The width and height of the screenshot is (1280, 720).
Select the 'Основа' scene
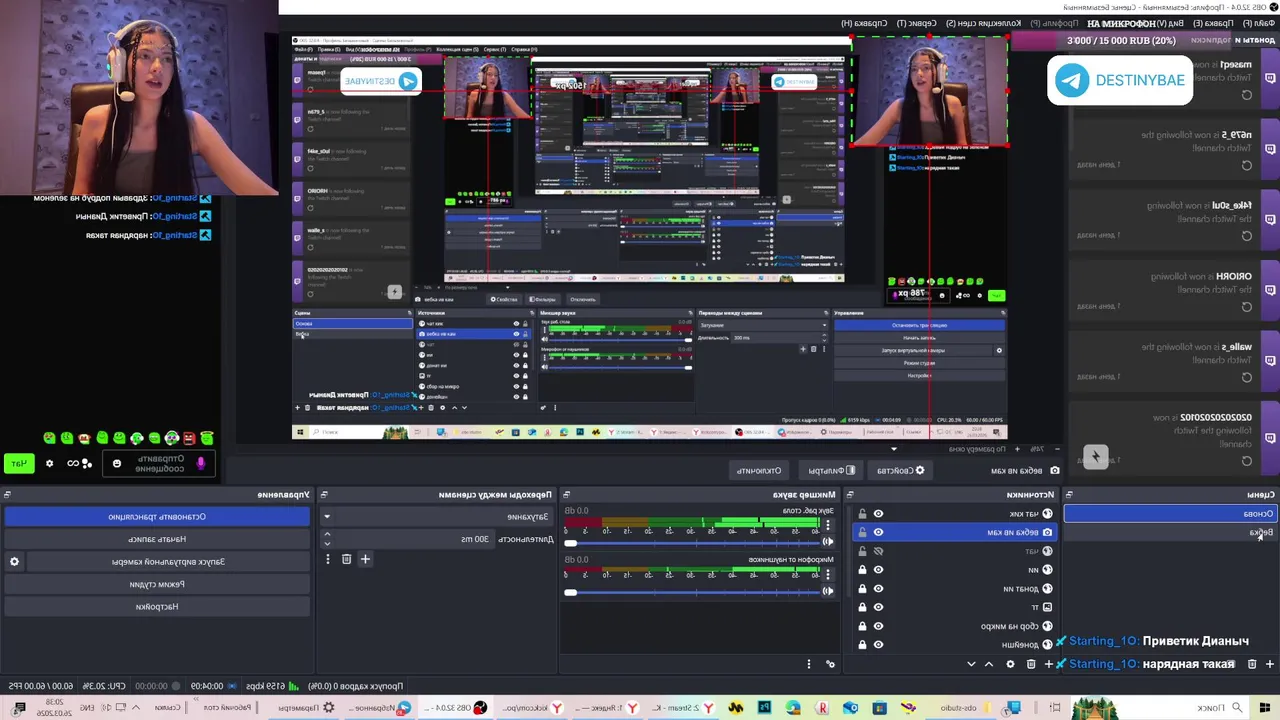(1170, 514)
